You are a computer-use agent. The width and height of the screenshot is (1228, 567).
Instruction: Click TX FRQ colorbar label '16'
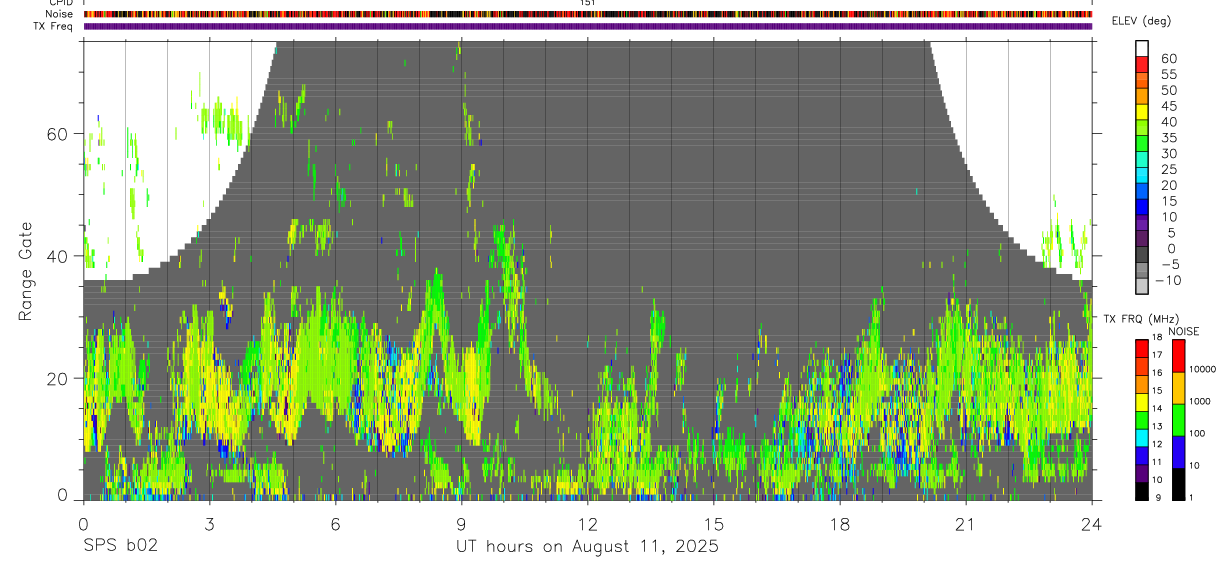click(1156, 372)
